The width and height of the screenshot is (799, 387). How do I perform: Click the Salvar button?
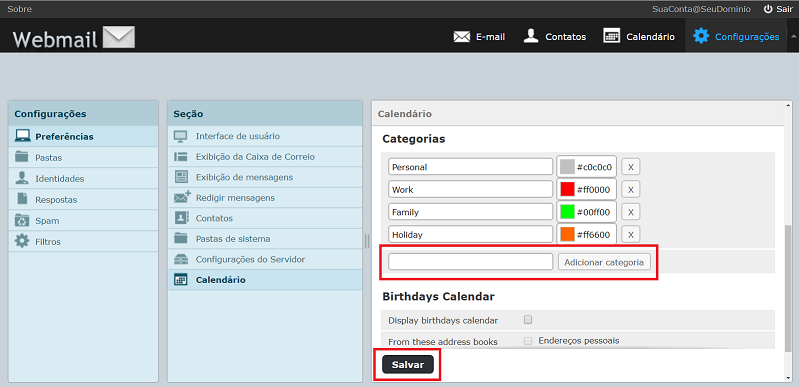pos(408,365)
